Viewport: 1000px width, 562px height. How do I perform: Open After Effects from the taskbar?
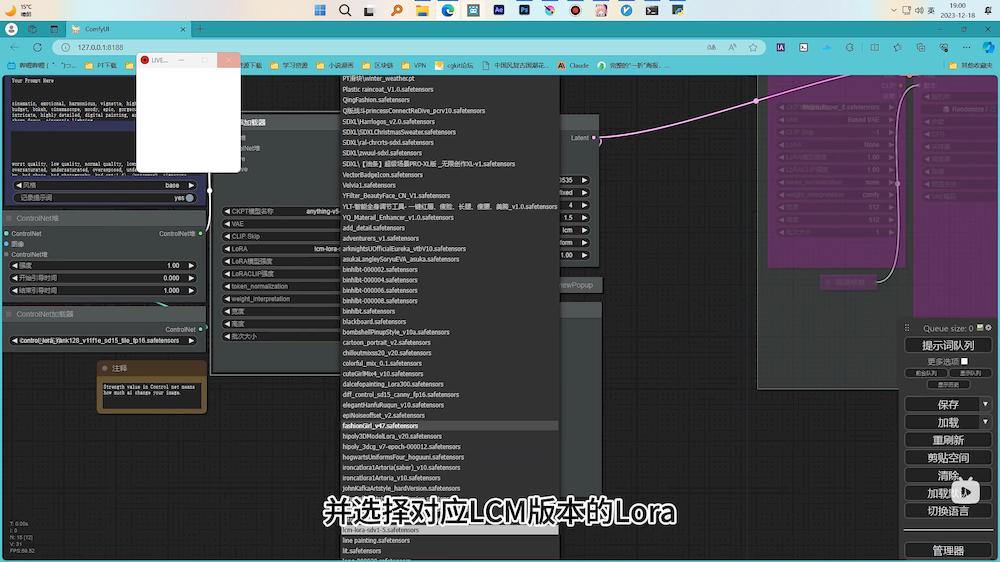point(499,10)
